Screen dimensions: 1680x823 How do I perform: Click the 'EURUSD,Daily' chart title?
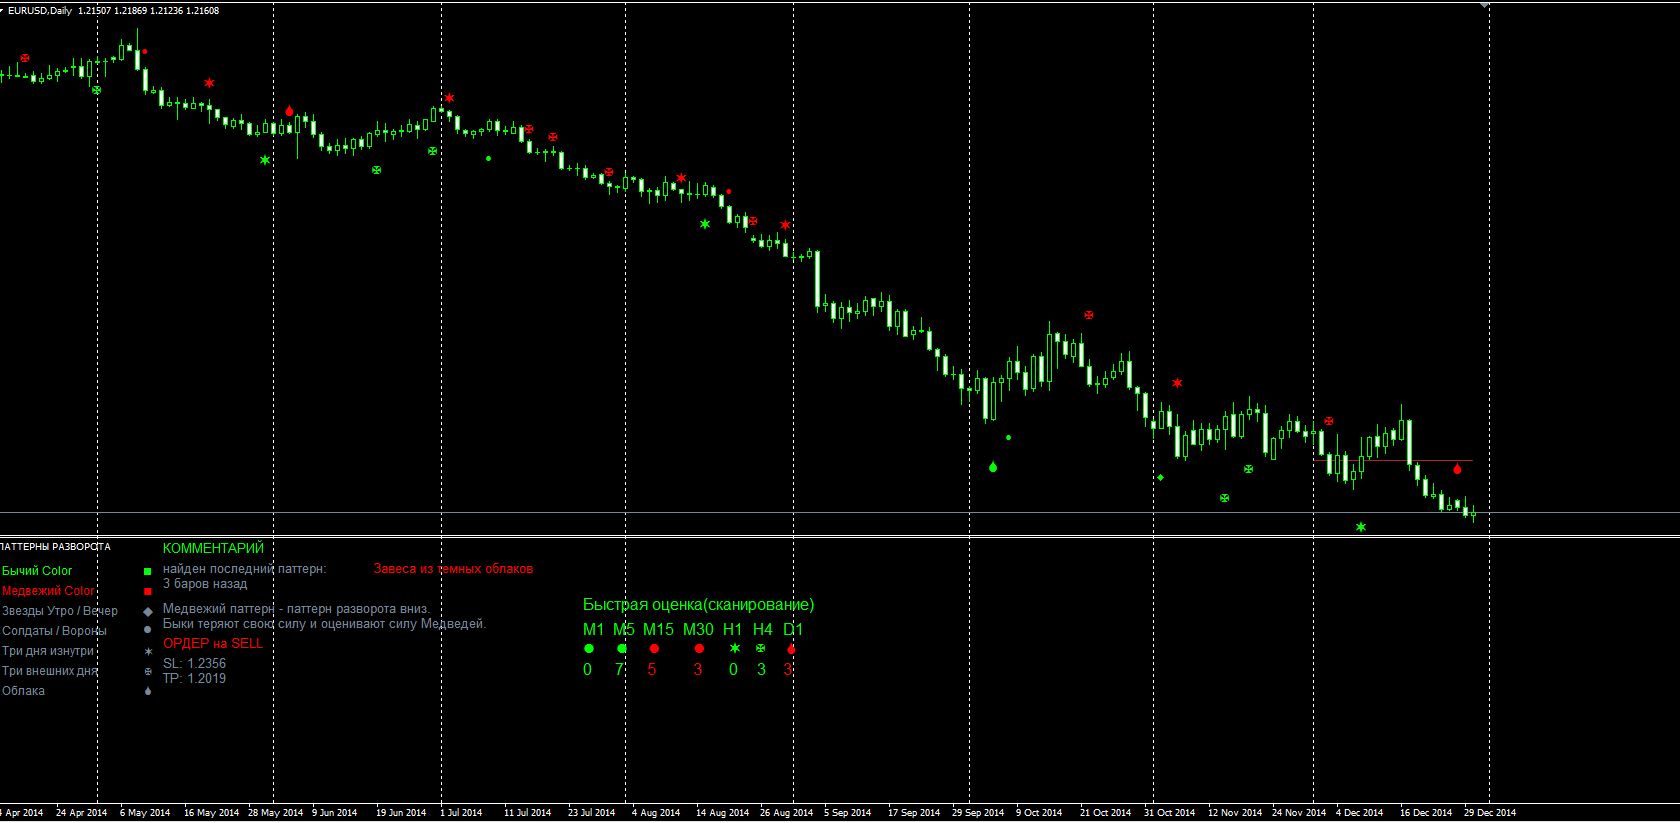point(40,10)
